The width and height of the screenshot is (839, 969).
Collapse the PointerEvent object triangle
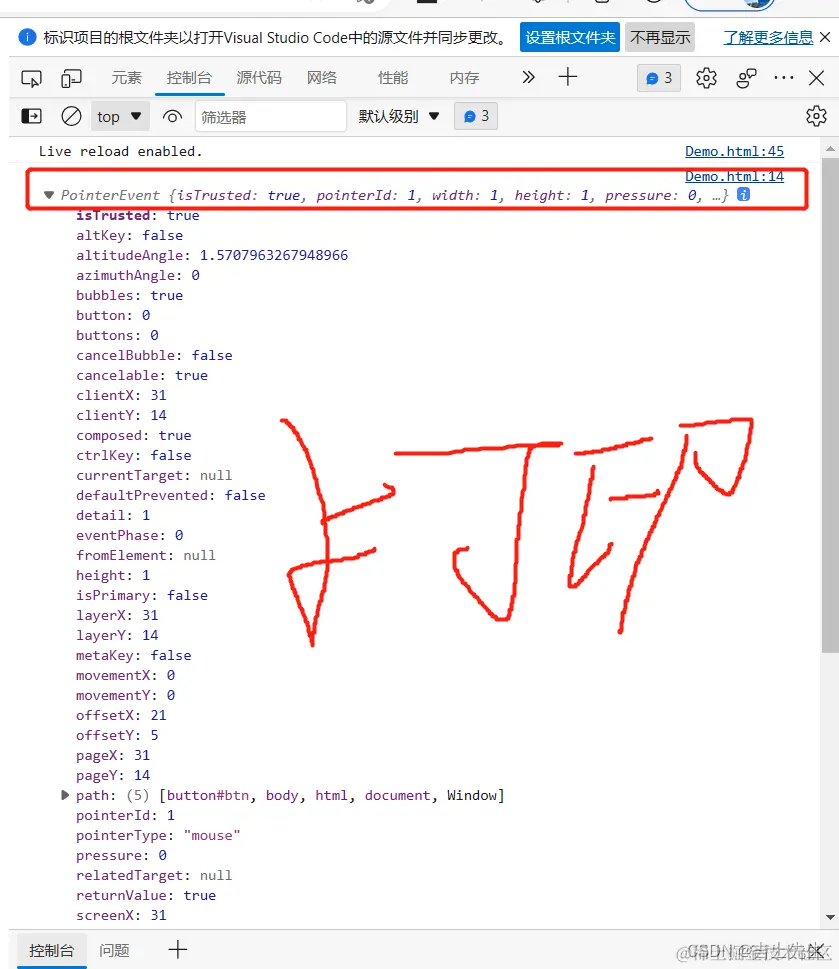coord(49,195)
